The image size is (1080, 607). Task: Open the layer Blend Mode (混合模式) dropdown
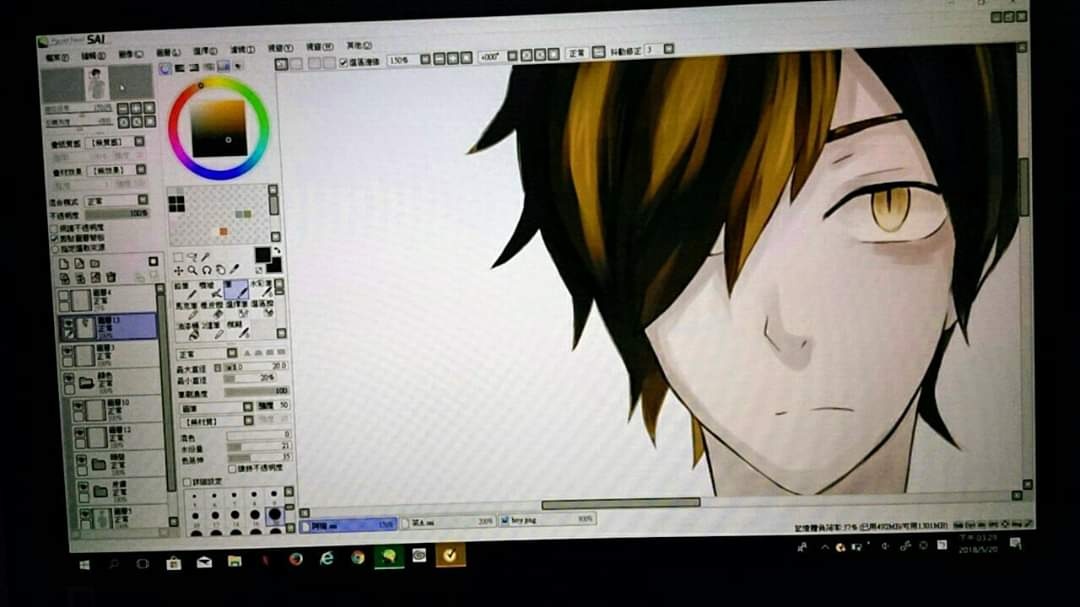point(143,199)
